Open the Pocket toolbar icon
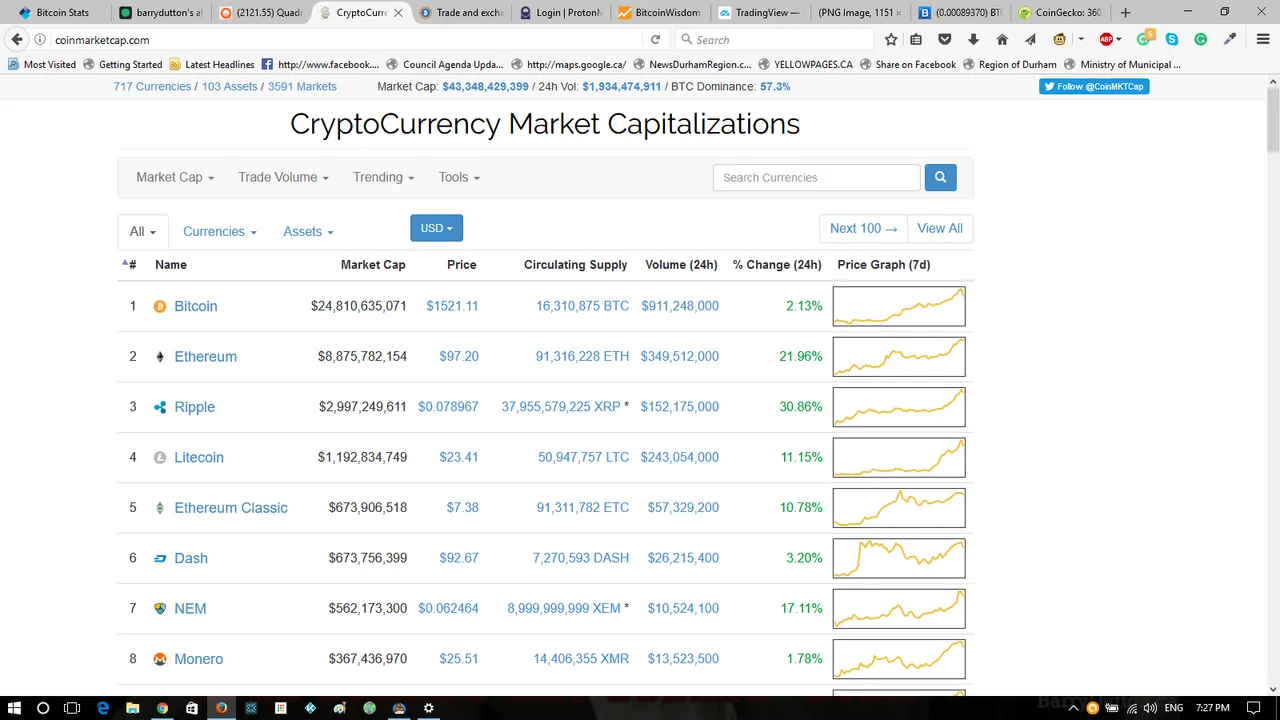1280x720 pixels. coord(944,40)
